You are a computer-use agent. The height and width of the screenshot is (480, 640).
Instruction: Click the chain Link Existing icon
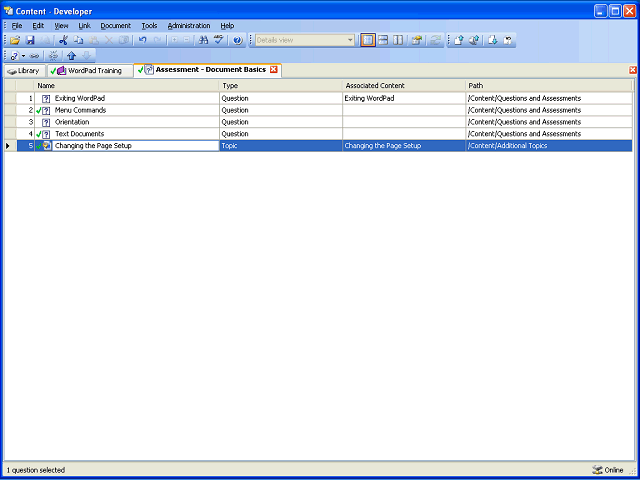34,56
